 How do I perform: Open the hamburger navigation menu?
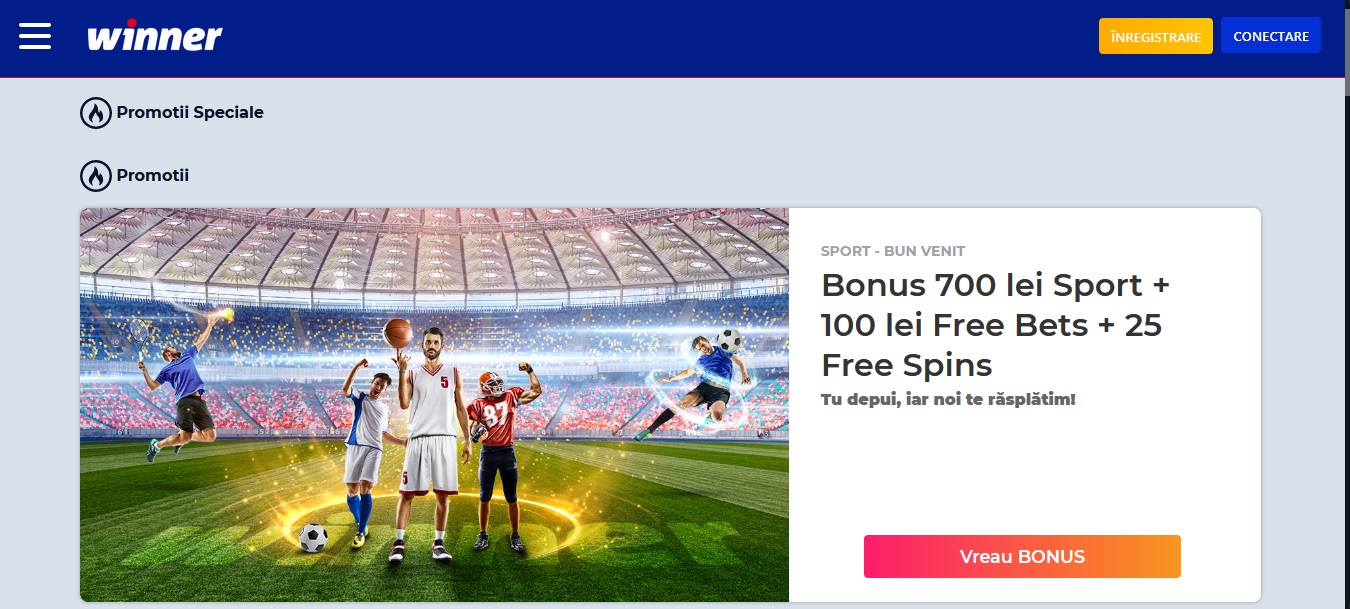(x=35, y=35)
